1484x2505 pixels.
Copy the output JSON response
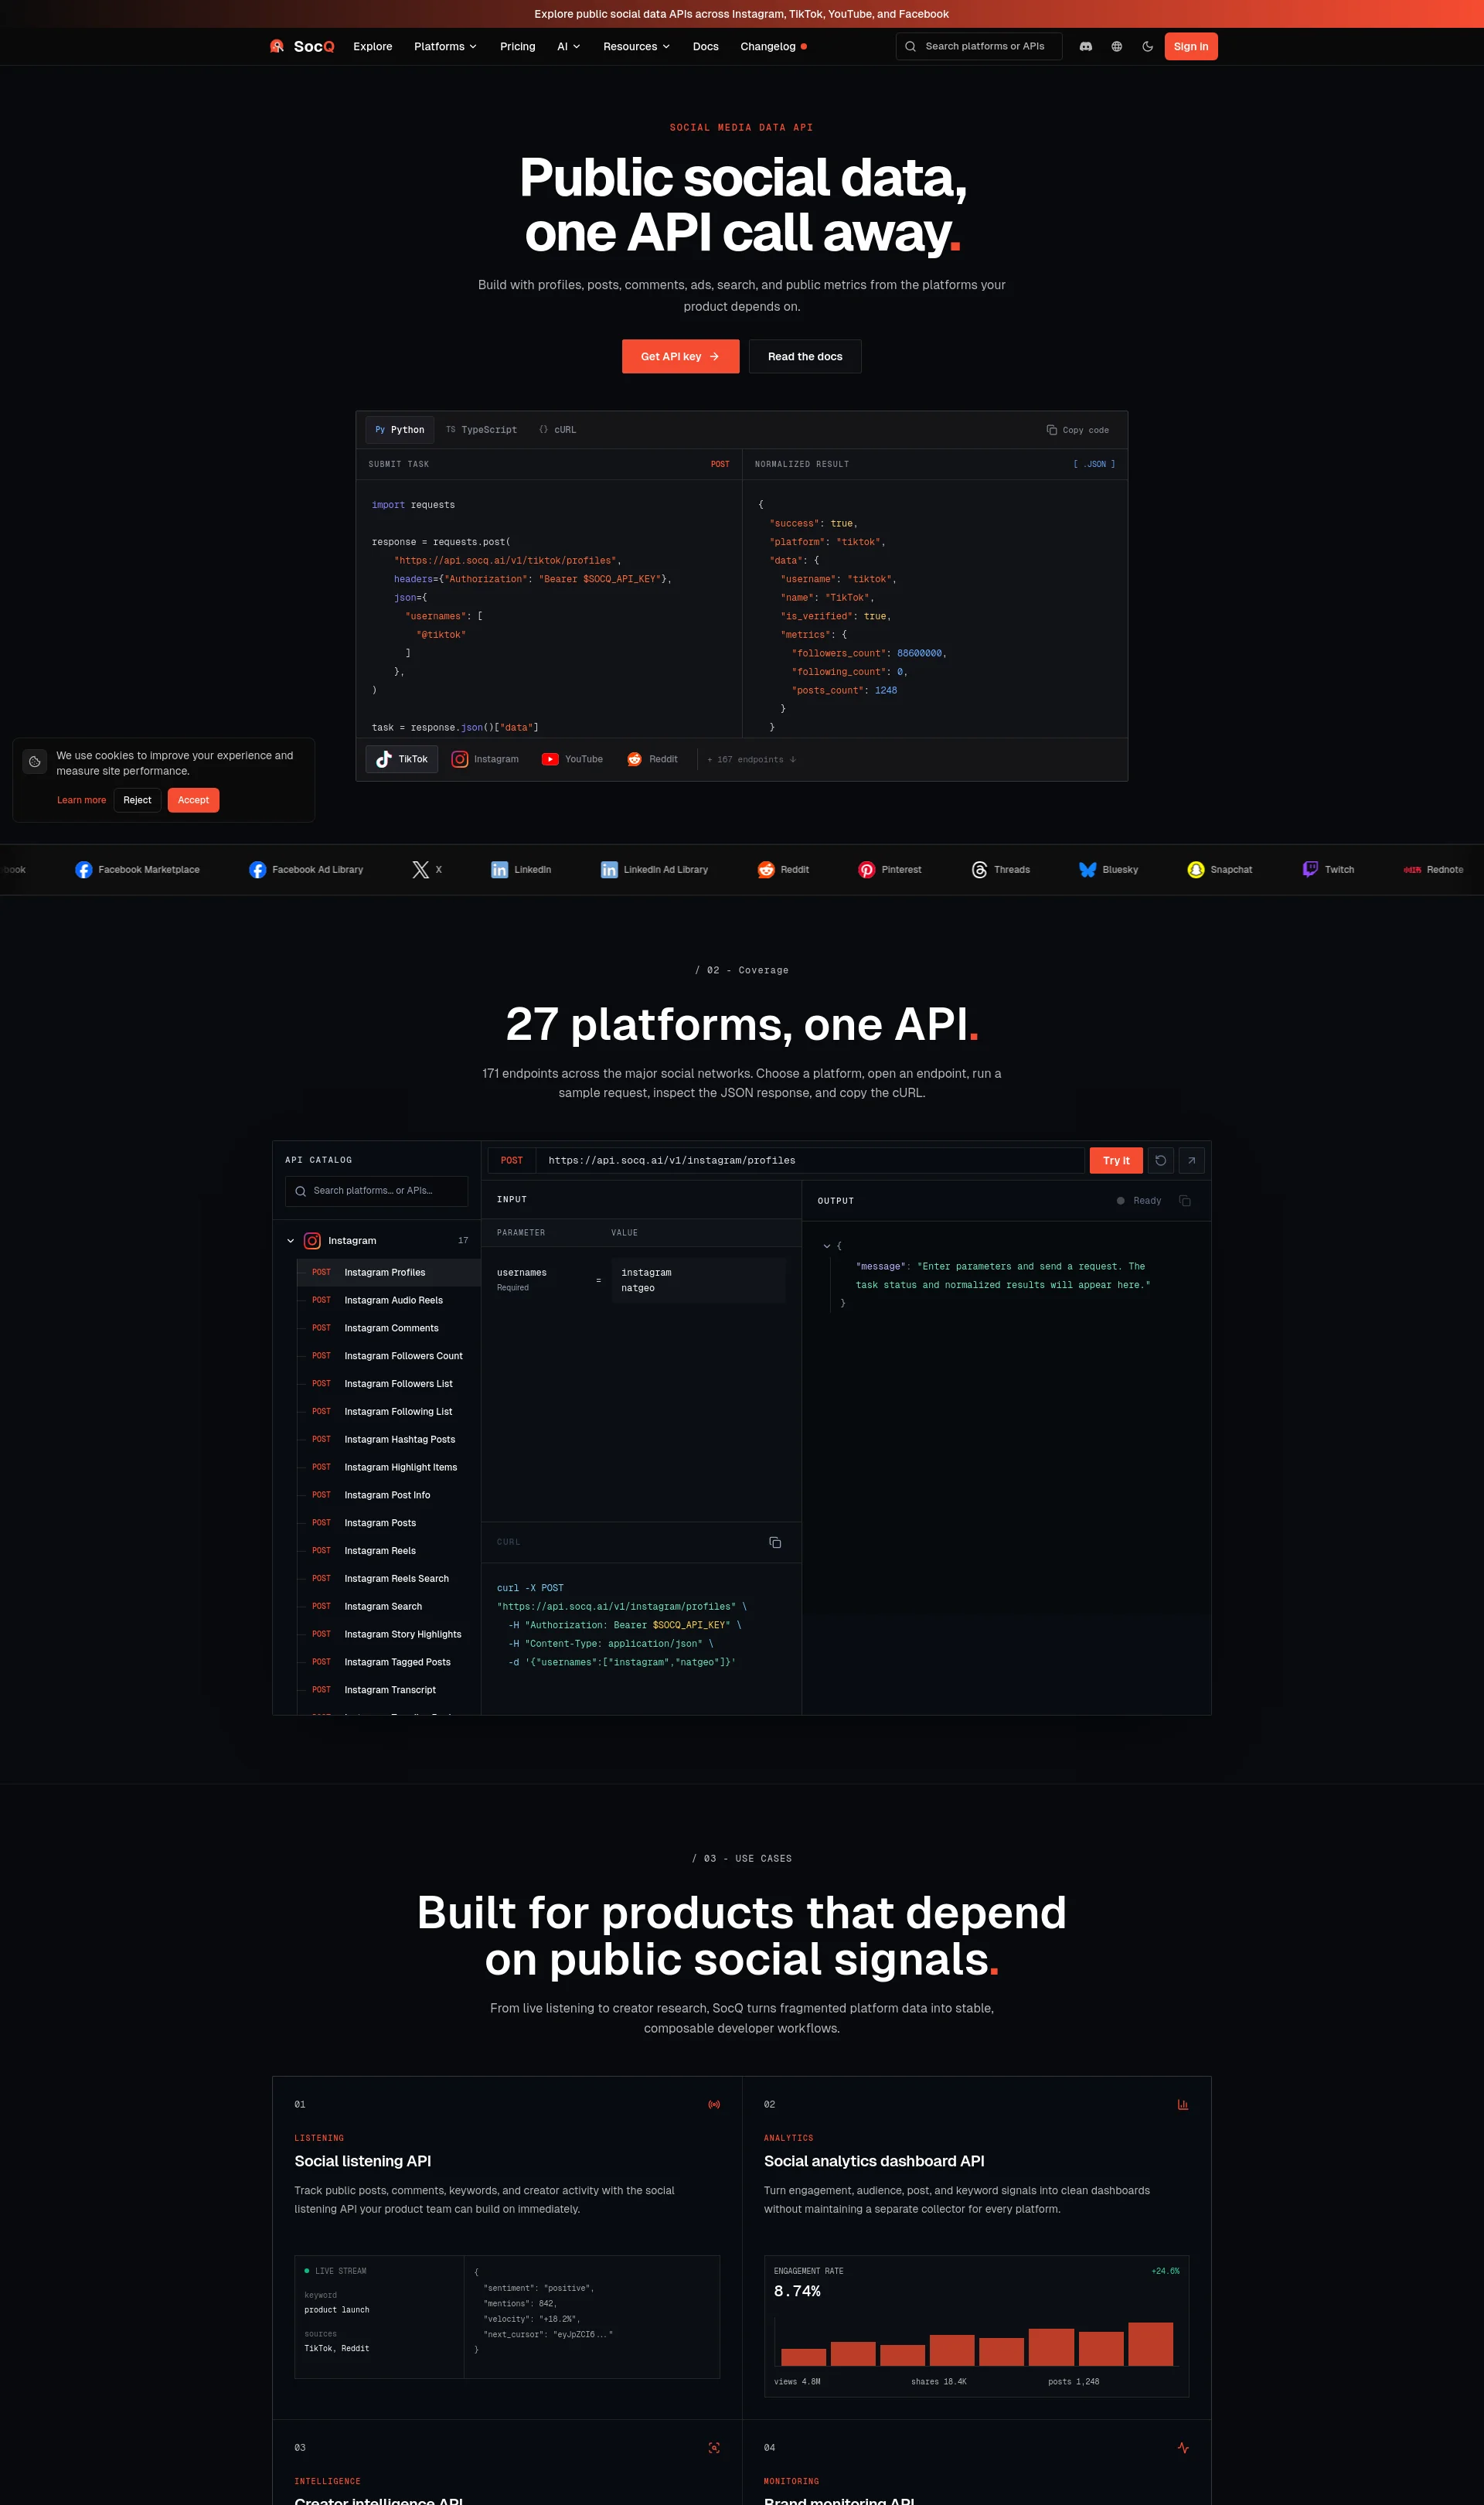coord(1185,1200)
